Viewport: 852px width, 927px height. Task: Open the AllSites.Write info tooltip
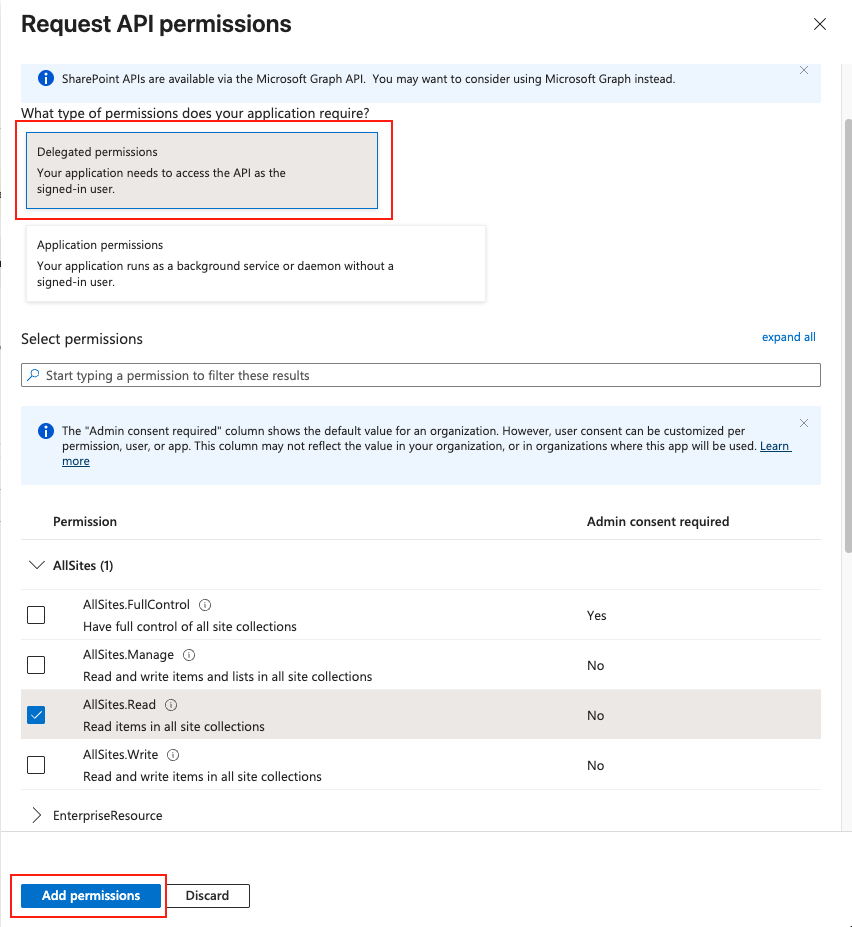(174, 754)
